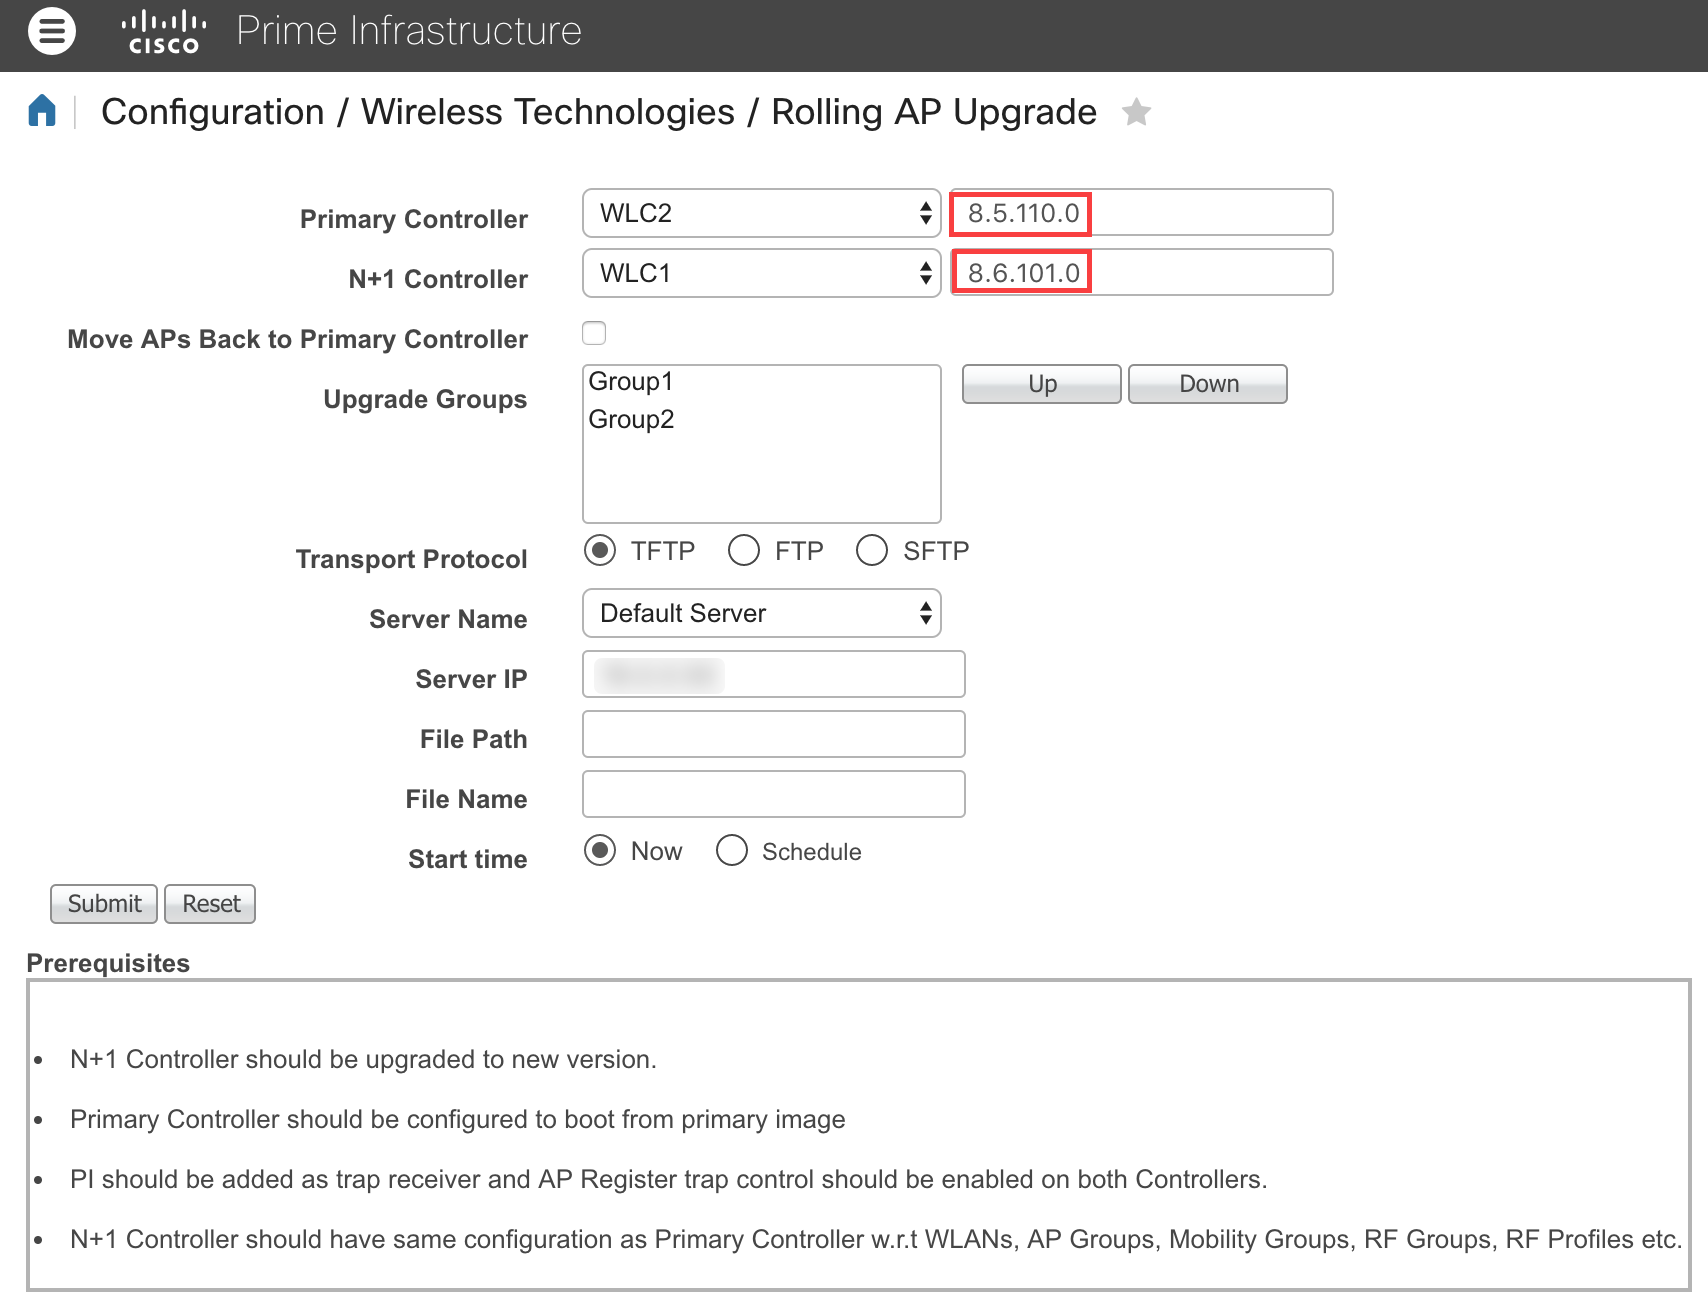Click the Cisco logo
Viewport: 1708px width, 1308px height.
(x=164, y=32)
